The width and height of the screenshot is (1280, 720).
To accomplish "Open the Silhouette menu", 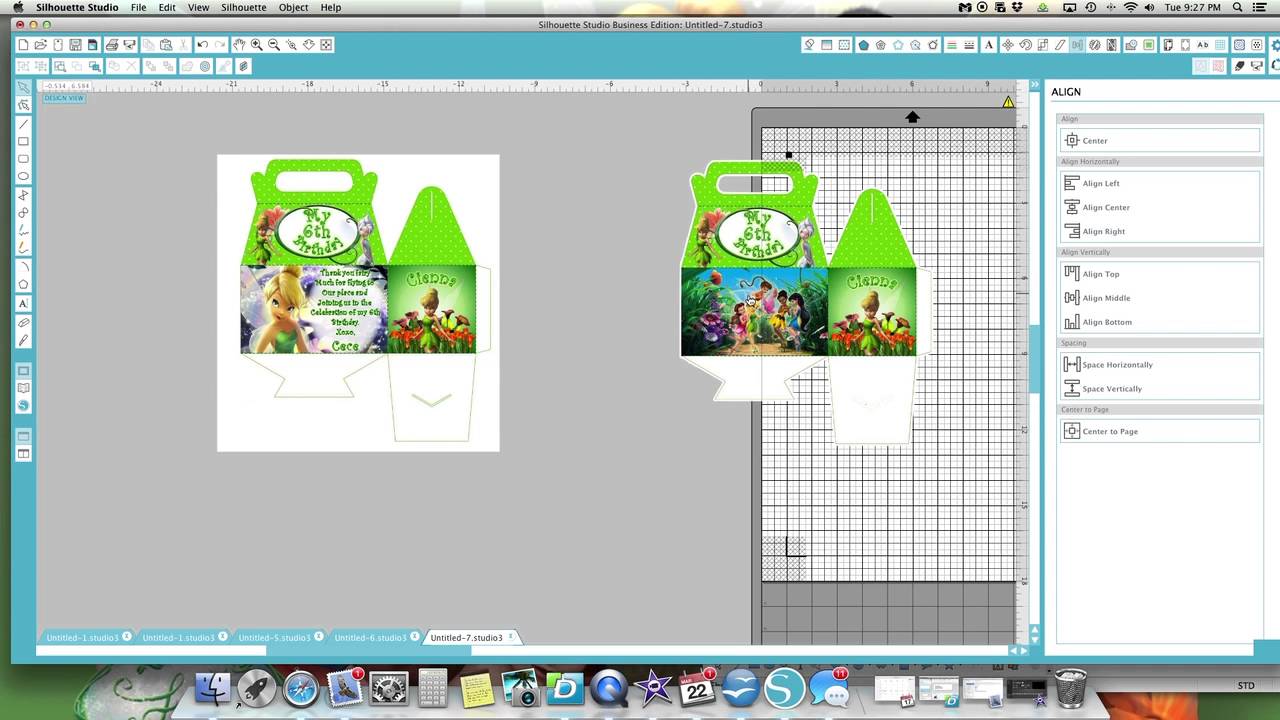I will click(x=244, y=7).
